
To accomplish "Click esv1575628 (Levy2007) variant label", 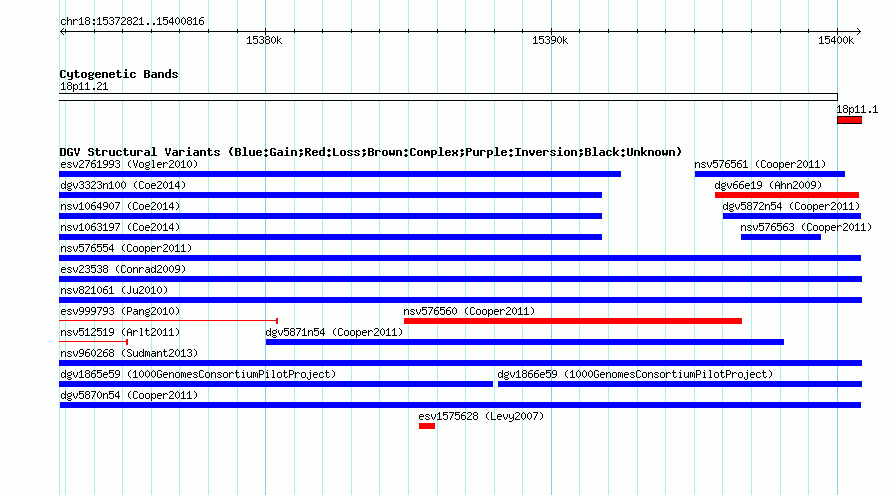I will pos(481,416).
